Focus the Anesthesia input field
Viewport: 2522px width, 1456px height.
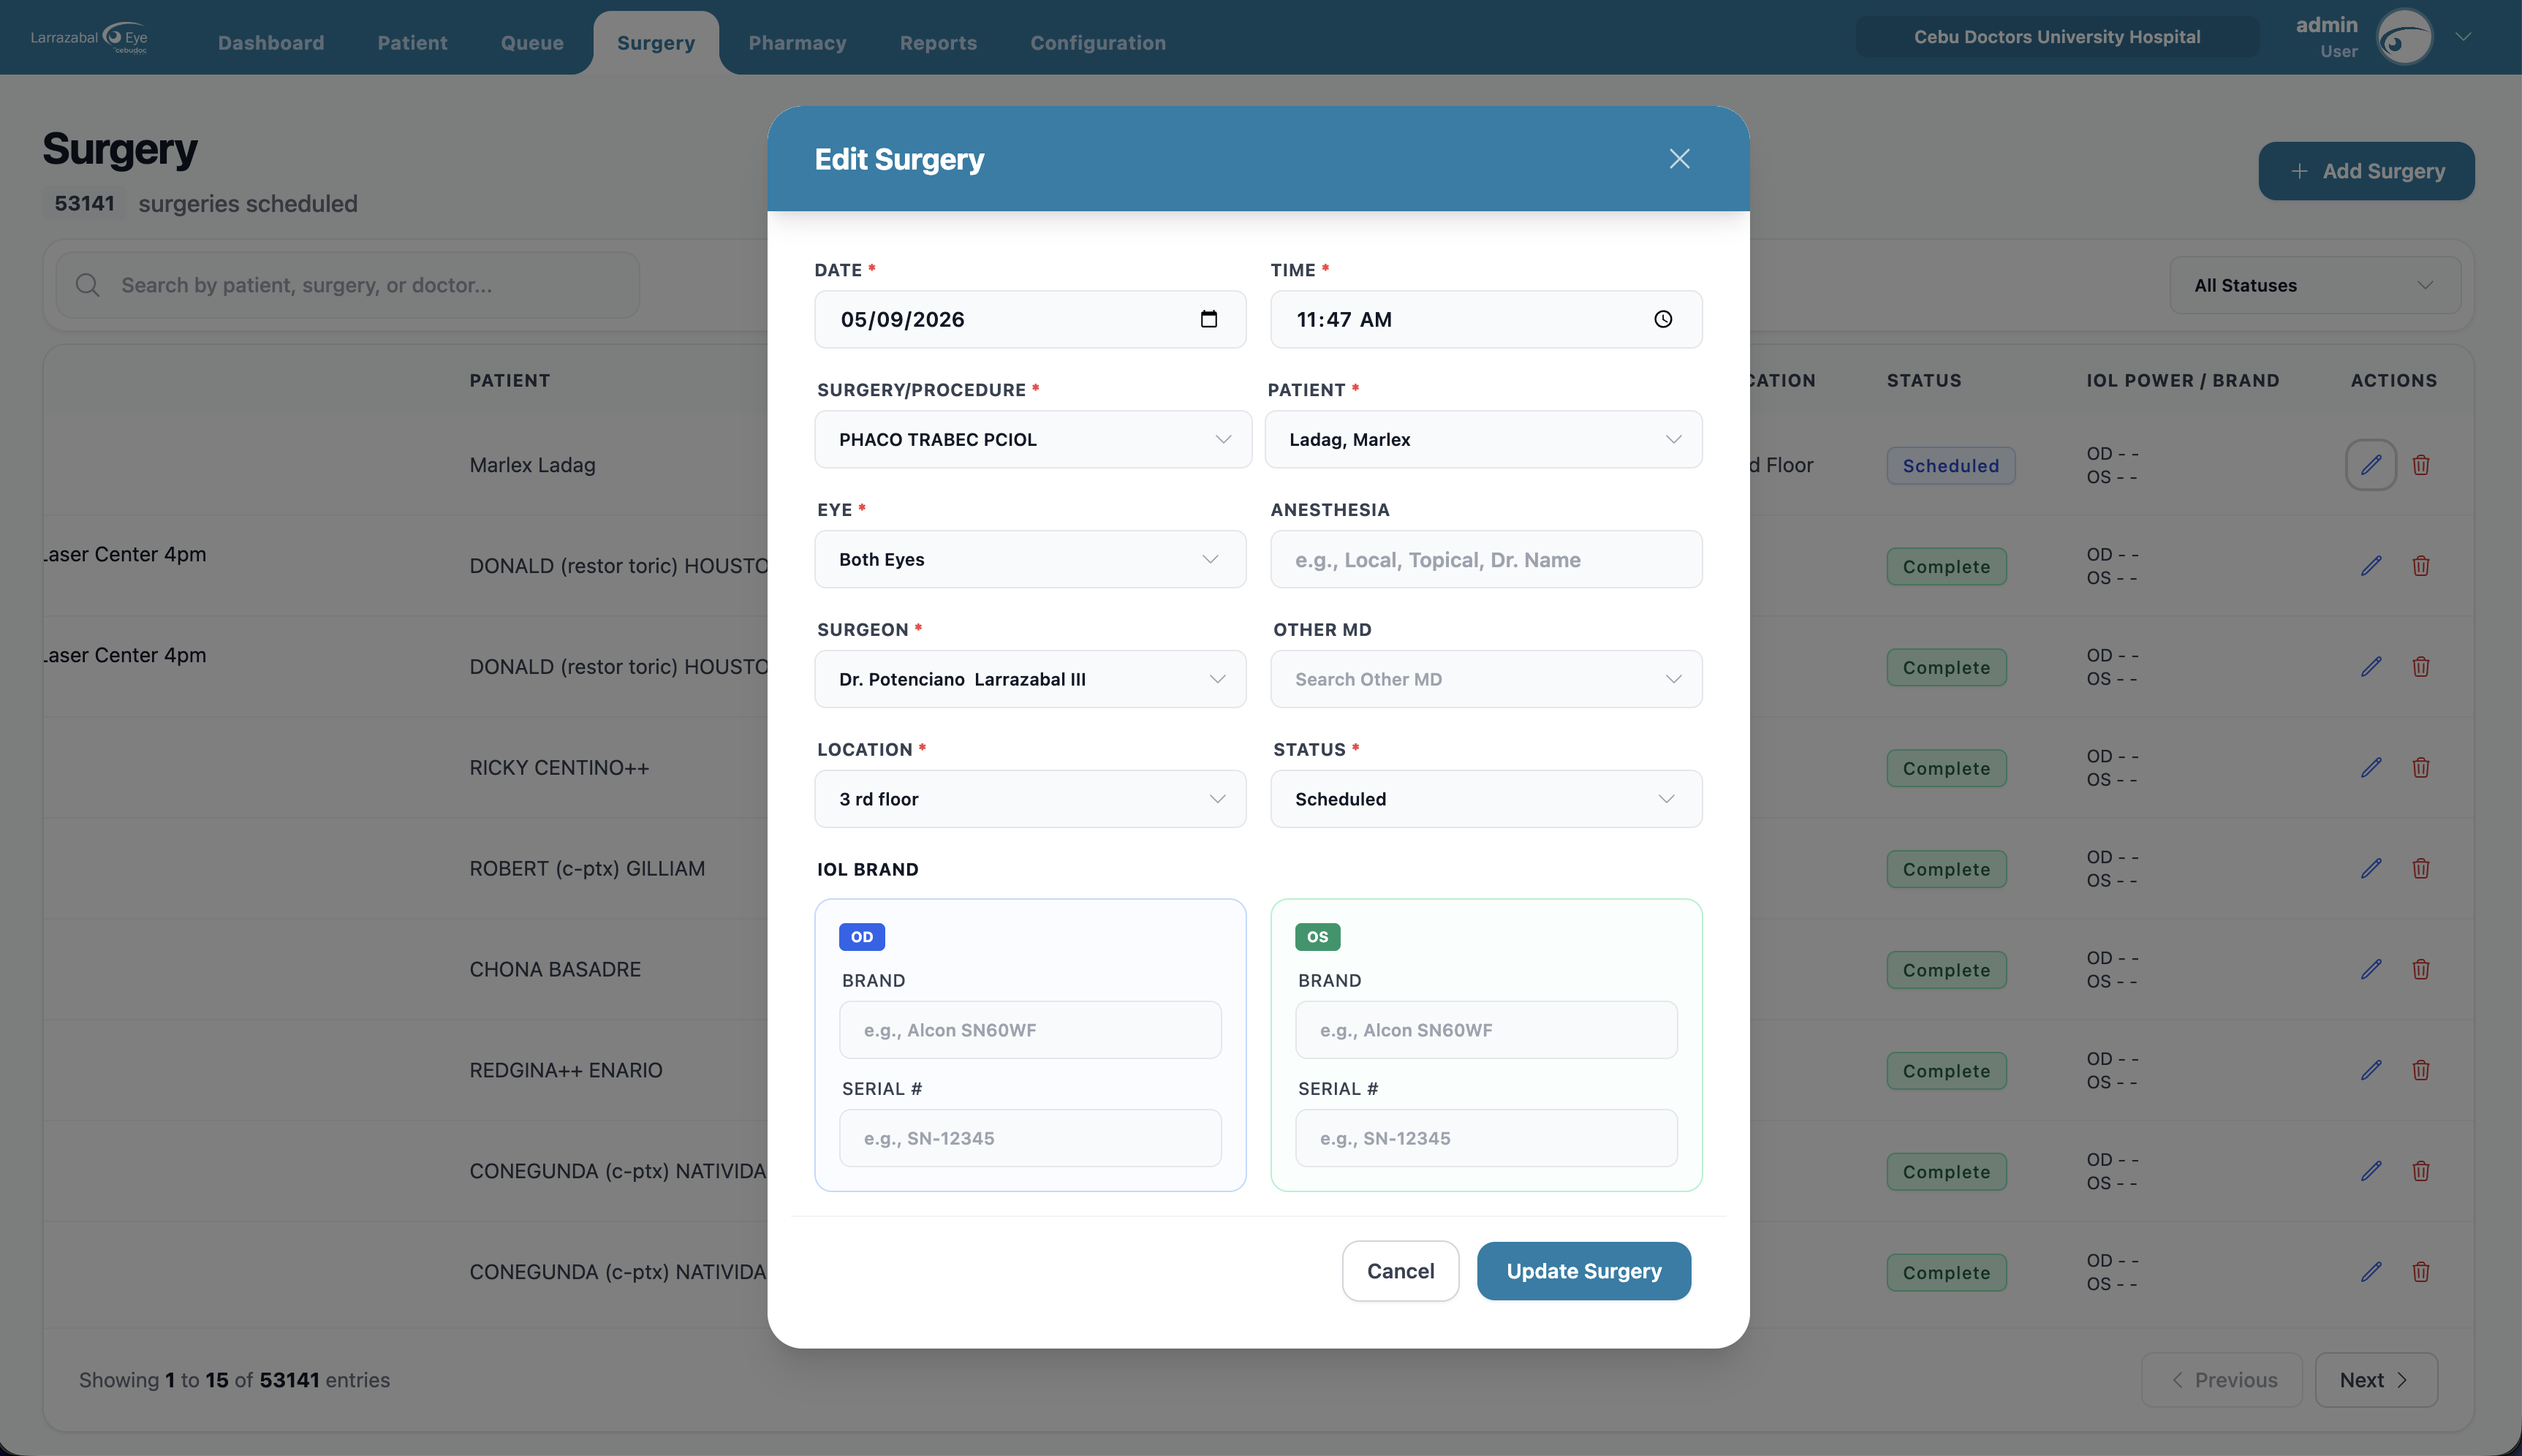click(x=1486, y=559)
